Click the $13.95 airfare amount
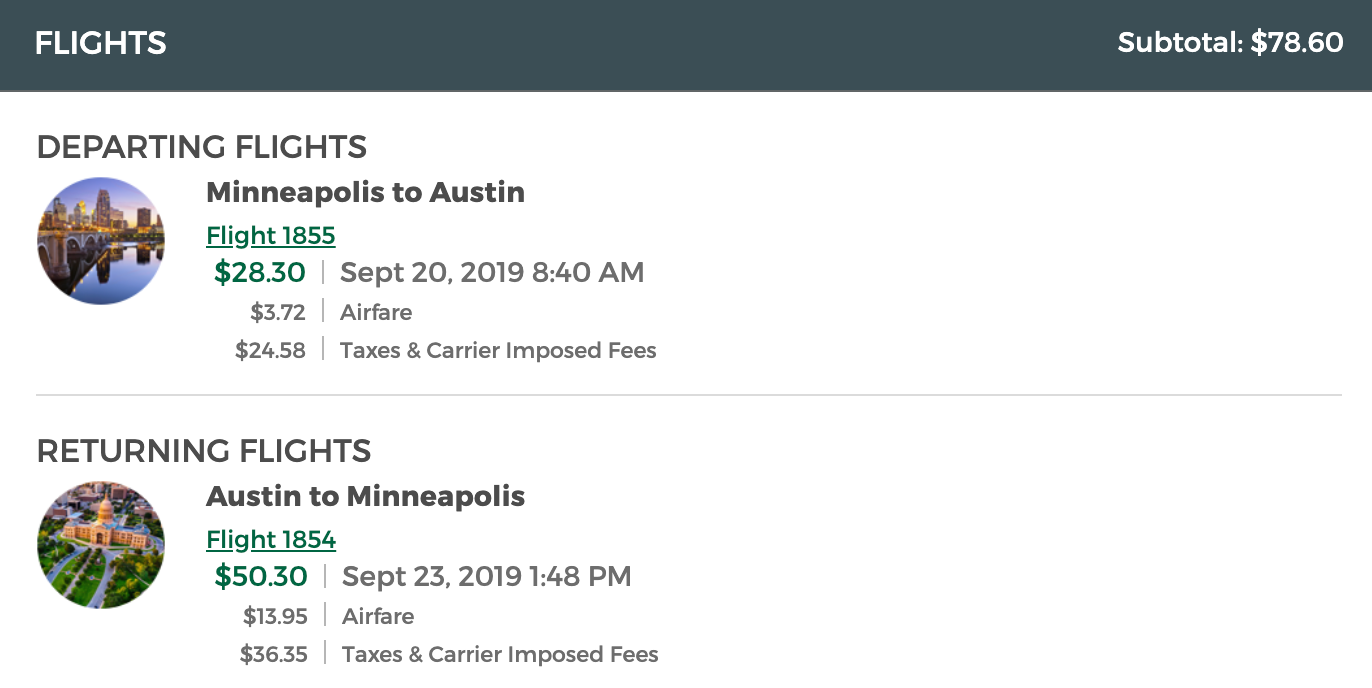The height and width of the screenshot is (688, 1372). point(275,616)
